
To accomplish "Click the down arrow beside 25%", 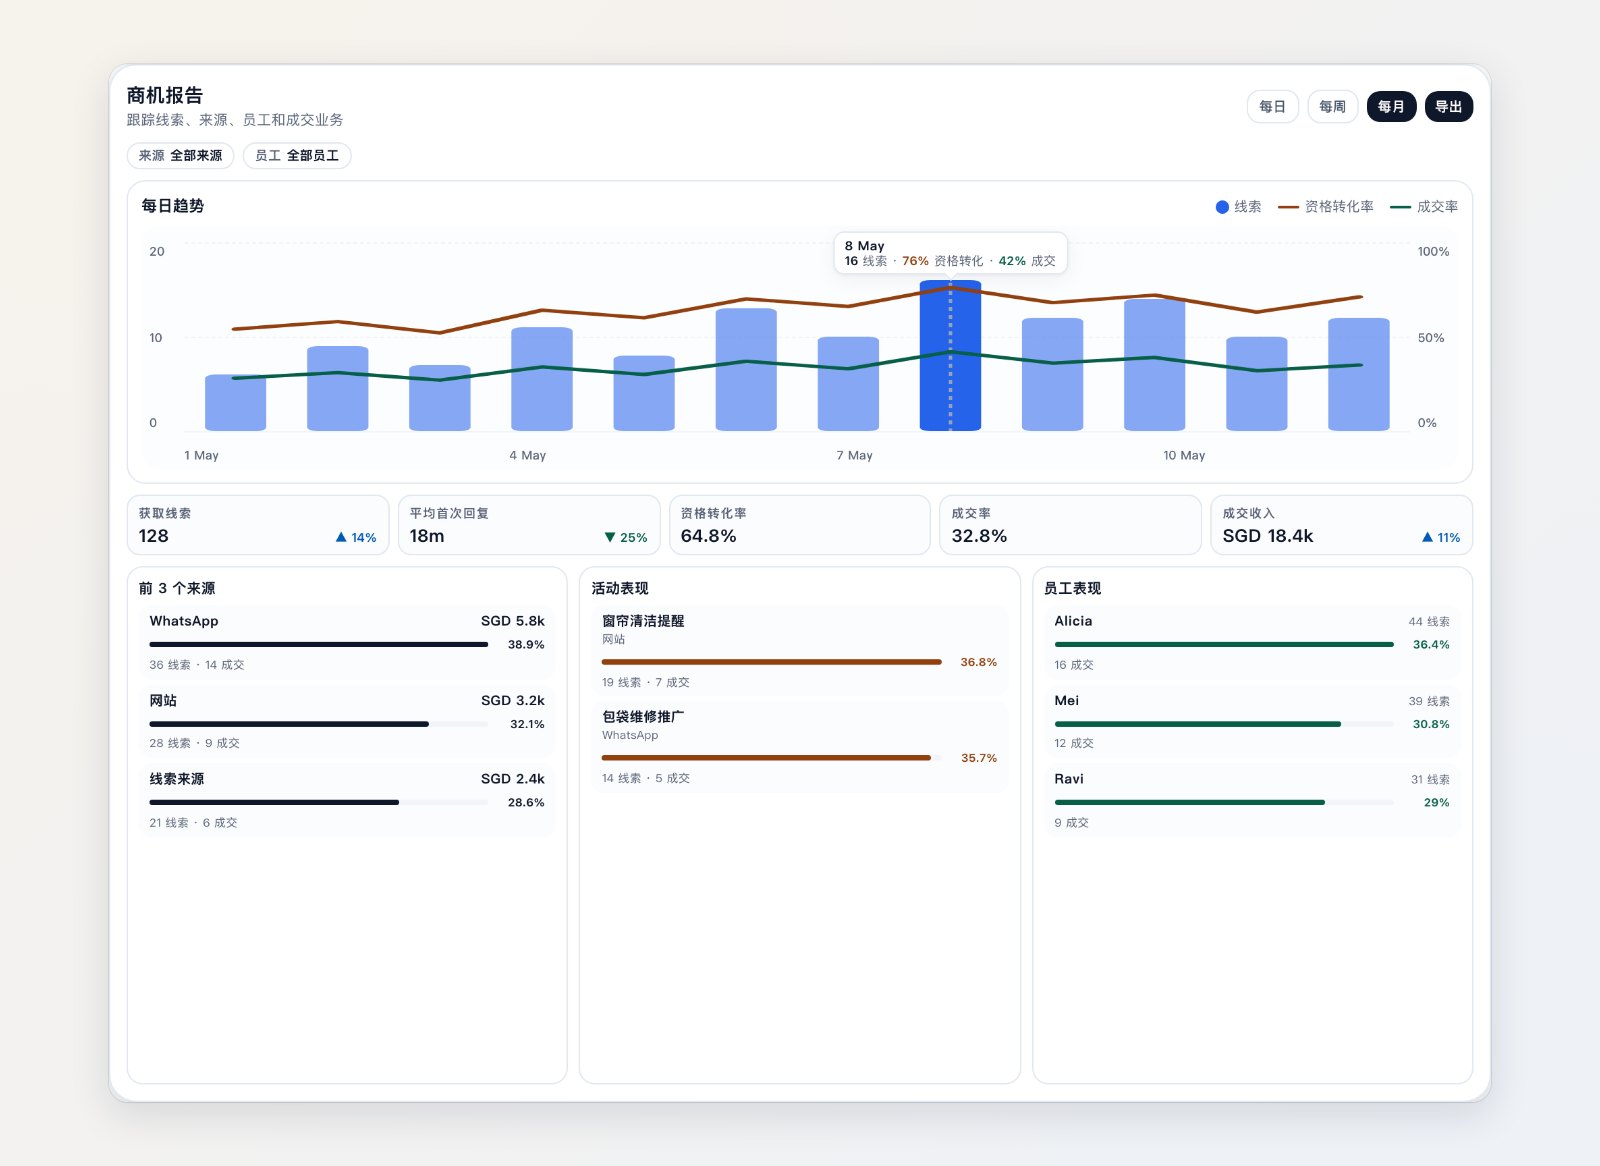I will [610, 537].
